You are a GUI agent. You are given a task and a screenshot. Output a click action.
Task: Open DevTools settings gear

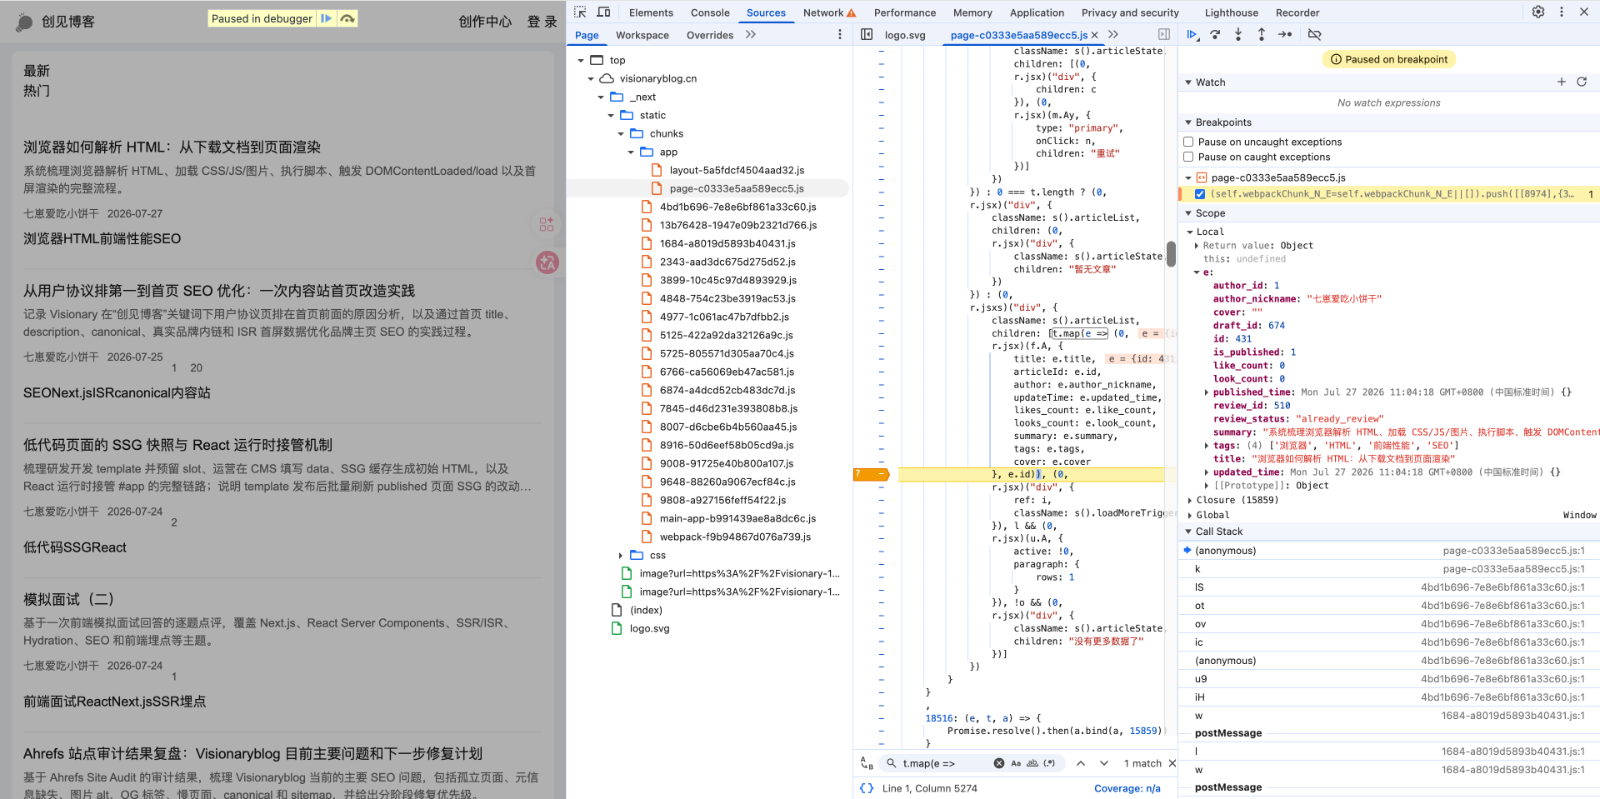1538,12
